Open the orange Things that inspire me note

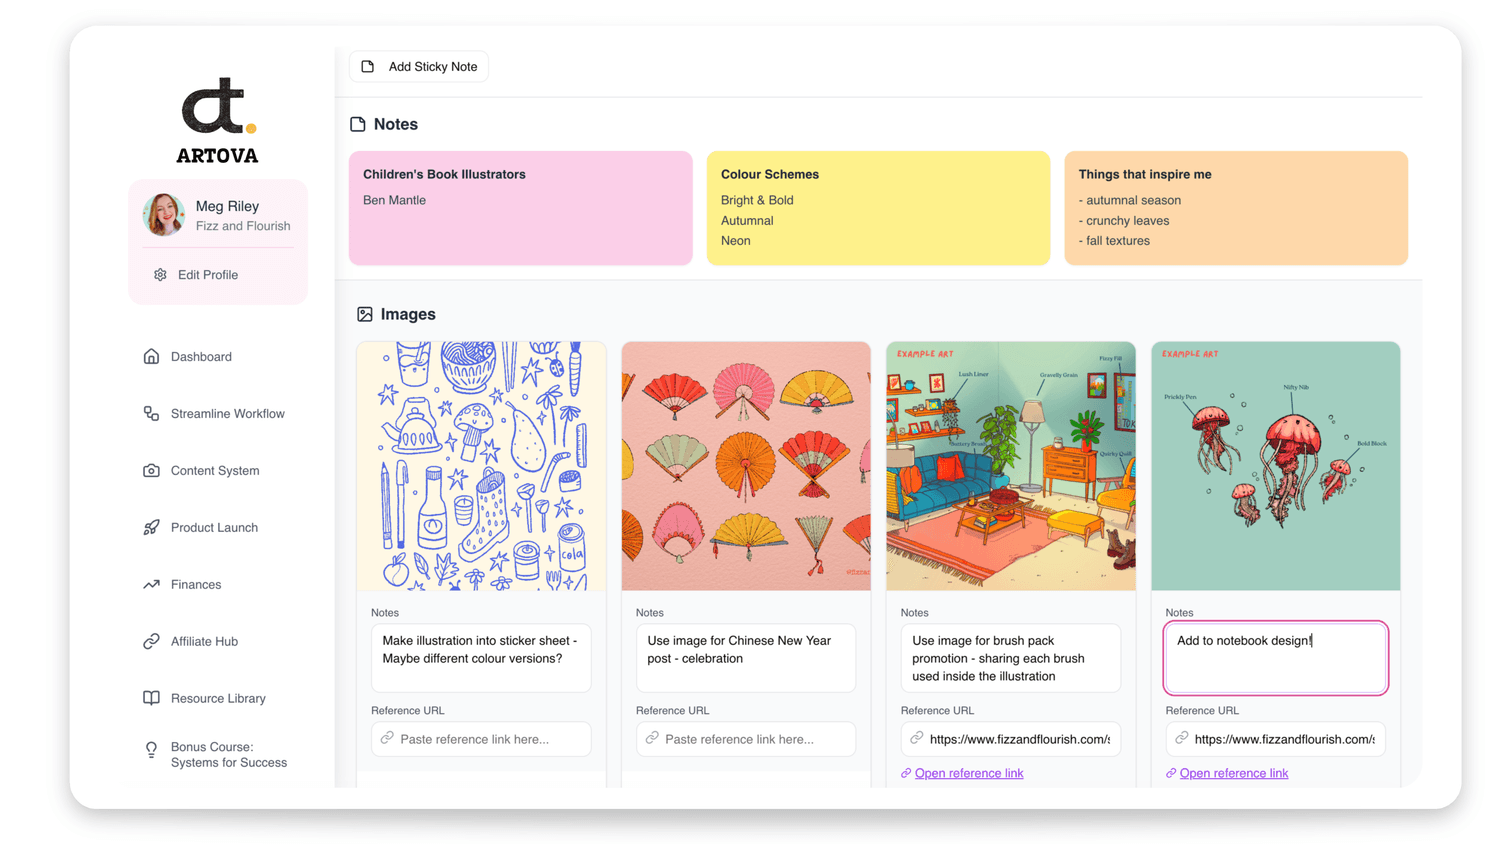1236,208
